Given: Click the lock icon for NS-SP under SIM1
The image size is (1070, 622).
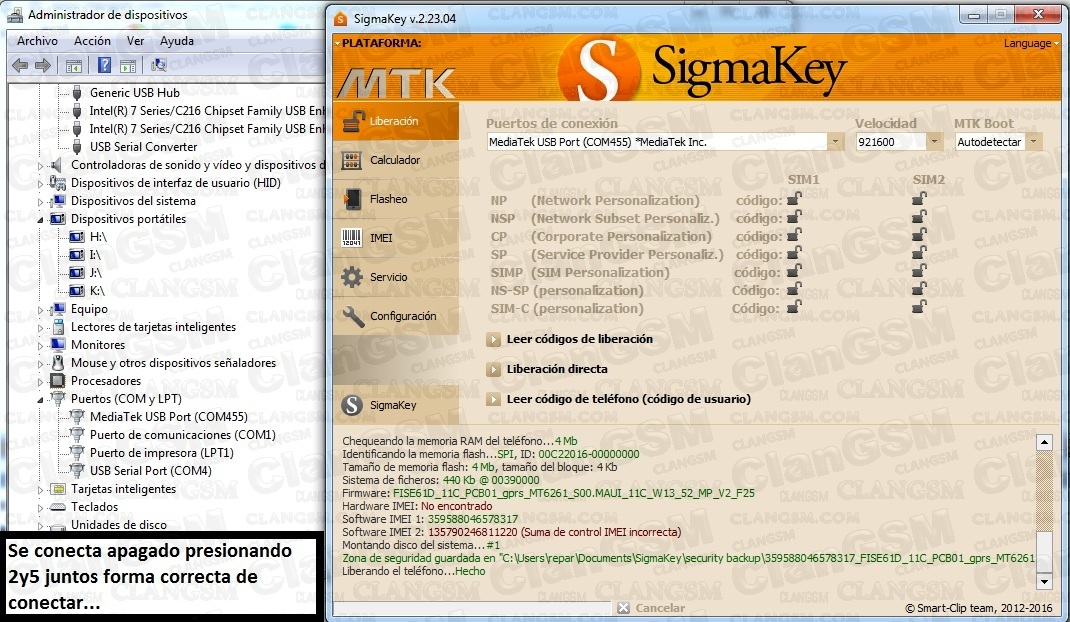Looking at the screenshot, I should coord(794,289).
